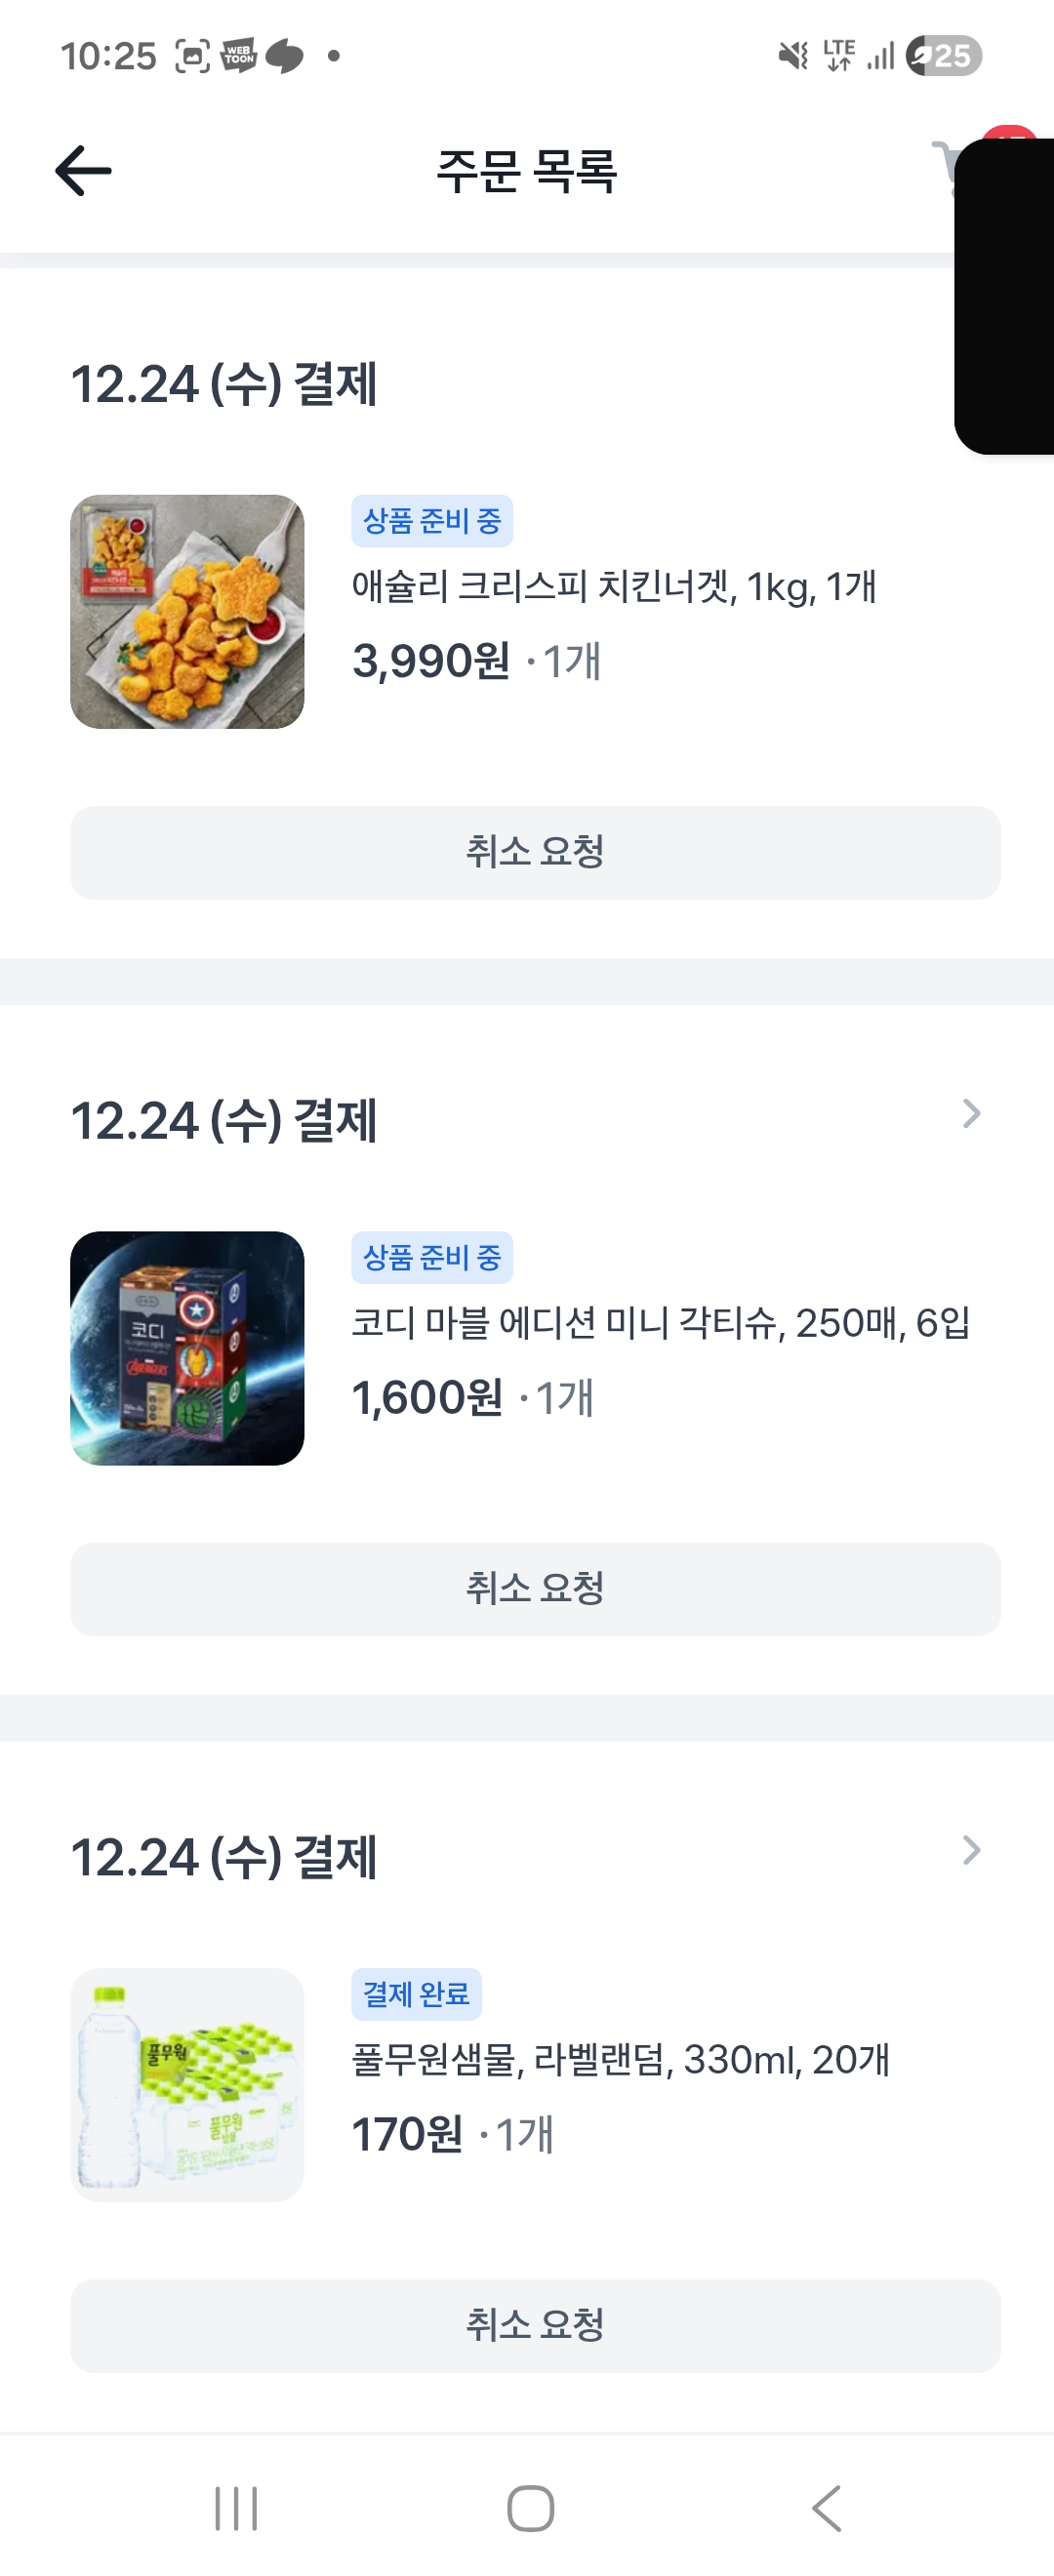The height and width of the screenshot is (2576, 1054).
Task: Tap the back arrow in header
Action: pyautogui.click(x=84, y=171)
